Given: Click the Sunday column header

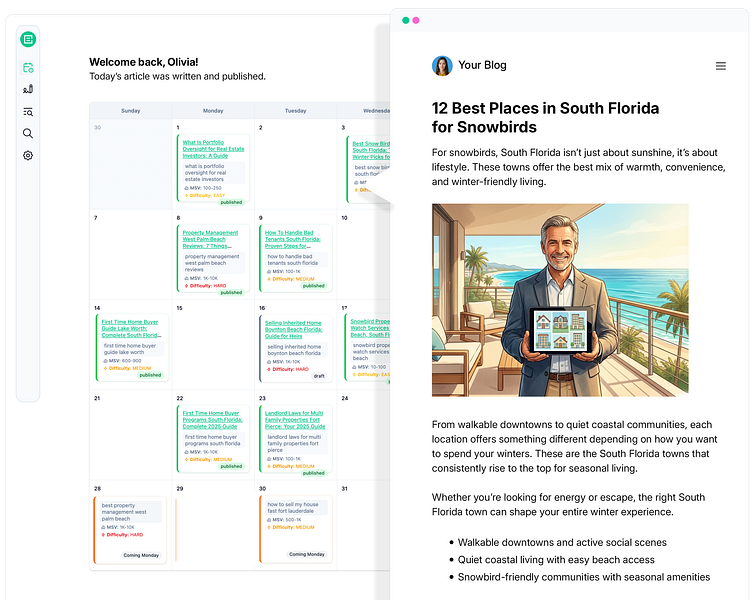Looking at the screenshot, I should point(130,111).
